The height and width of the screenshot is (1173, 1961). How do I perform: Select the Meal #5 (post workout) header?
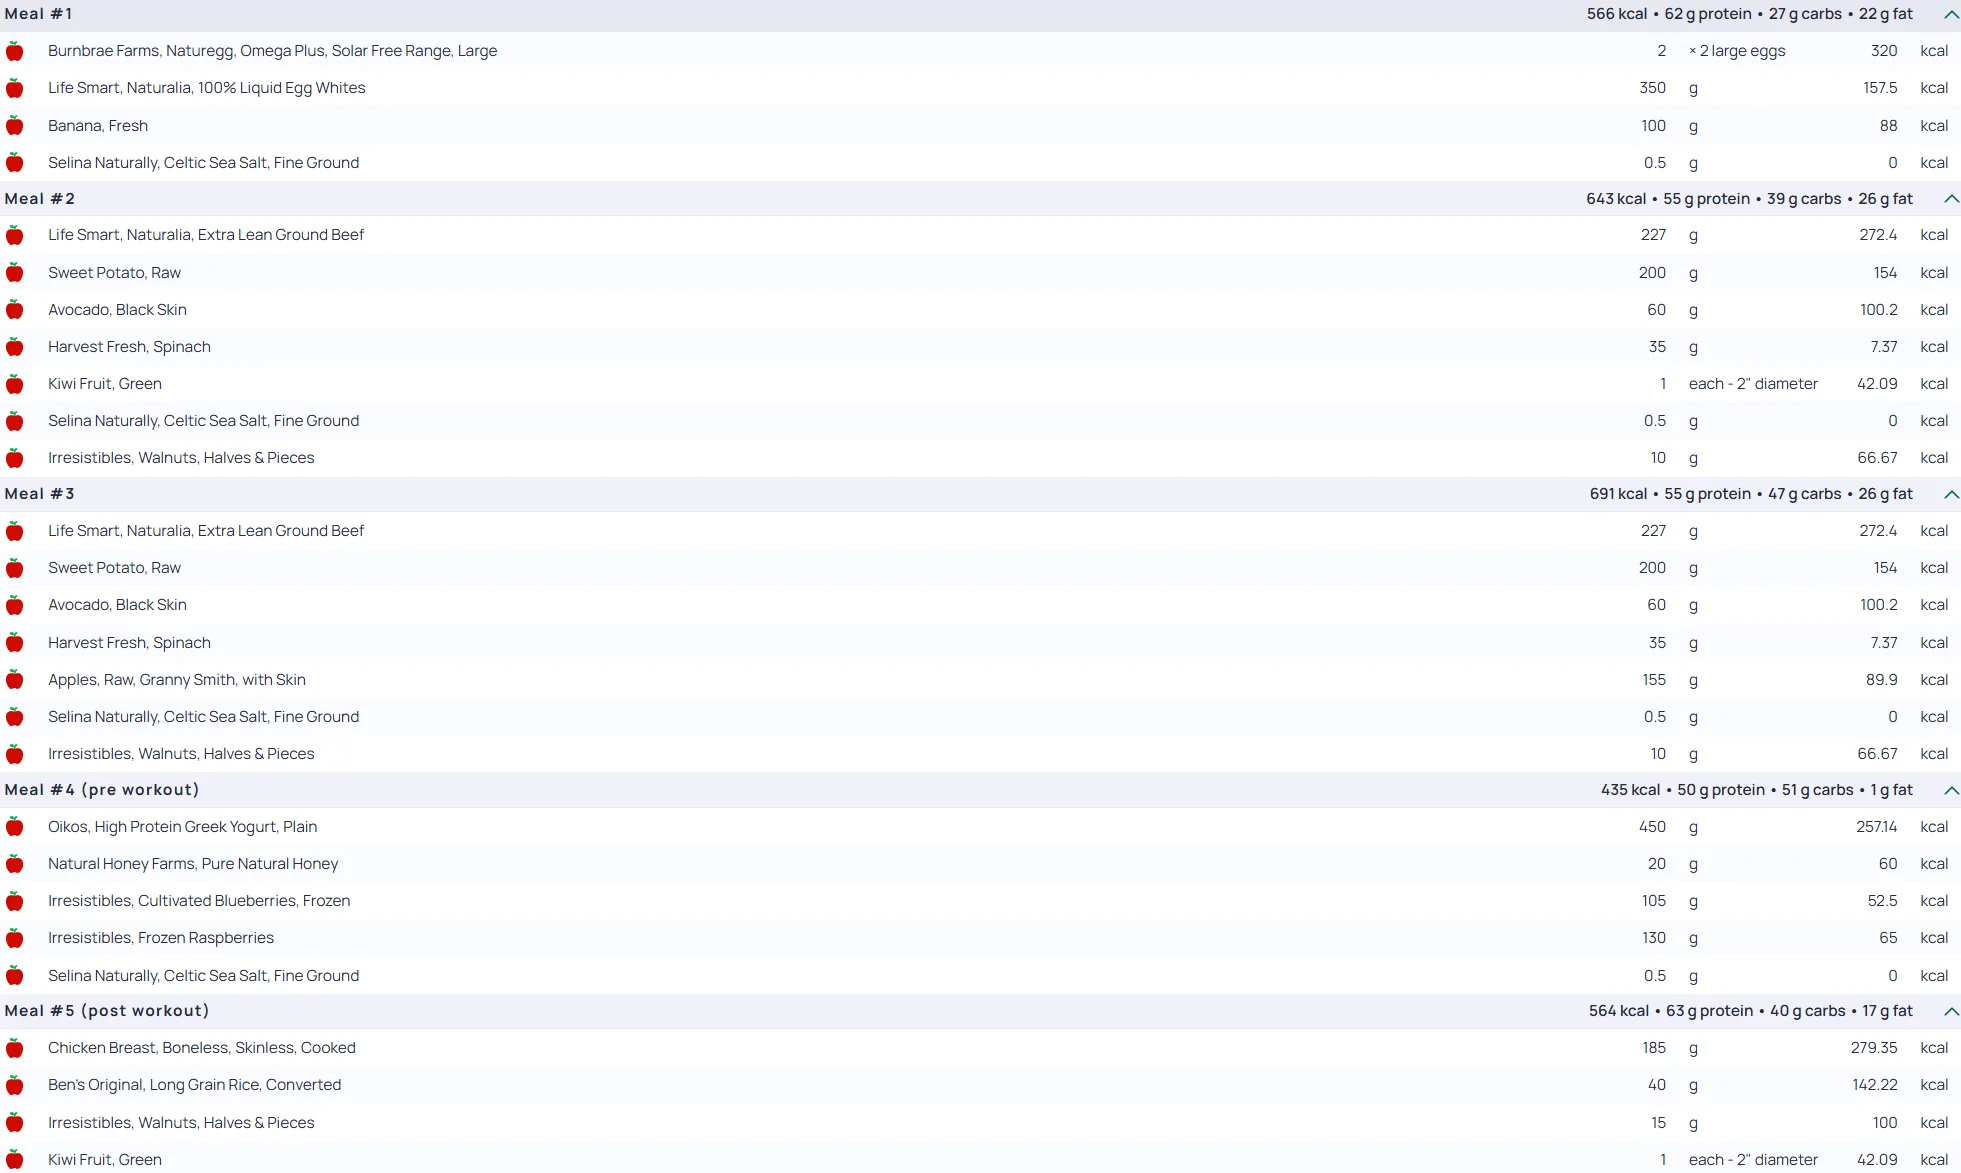(x=980, y=1011)
